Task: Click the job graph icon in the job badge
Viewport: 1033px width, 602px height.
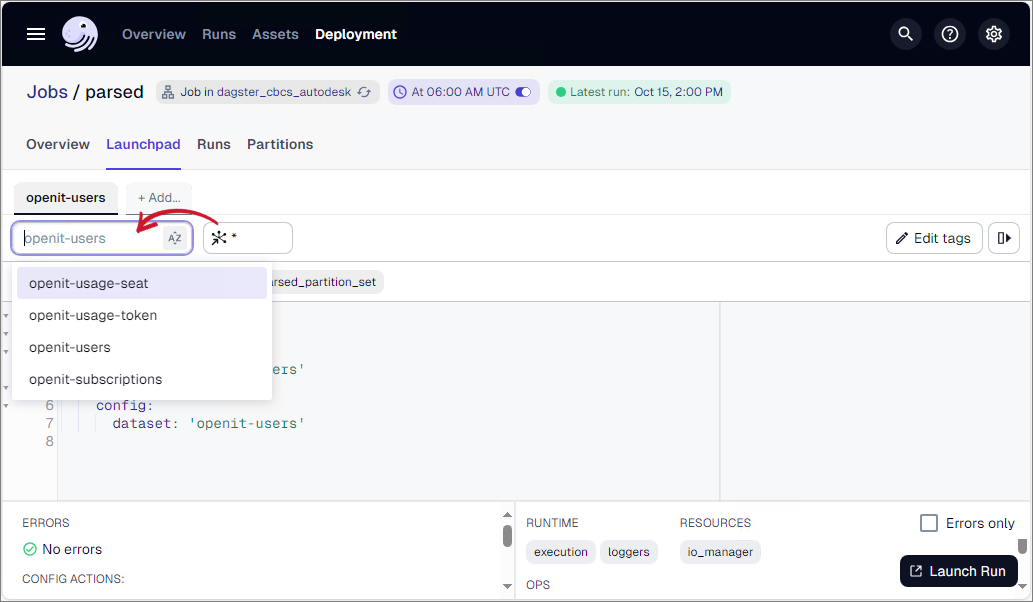Action: click(168, 91)
